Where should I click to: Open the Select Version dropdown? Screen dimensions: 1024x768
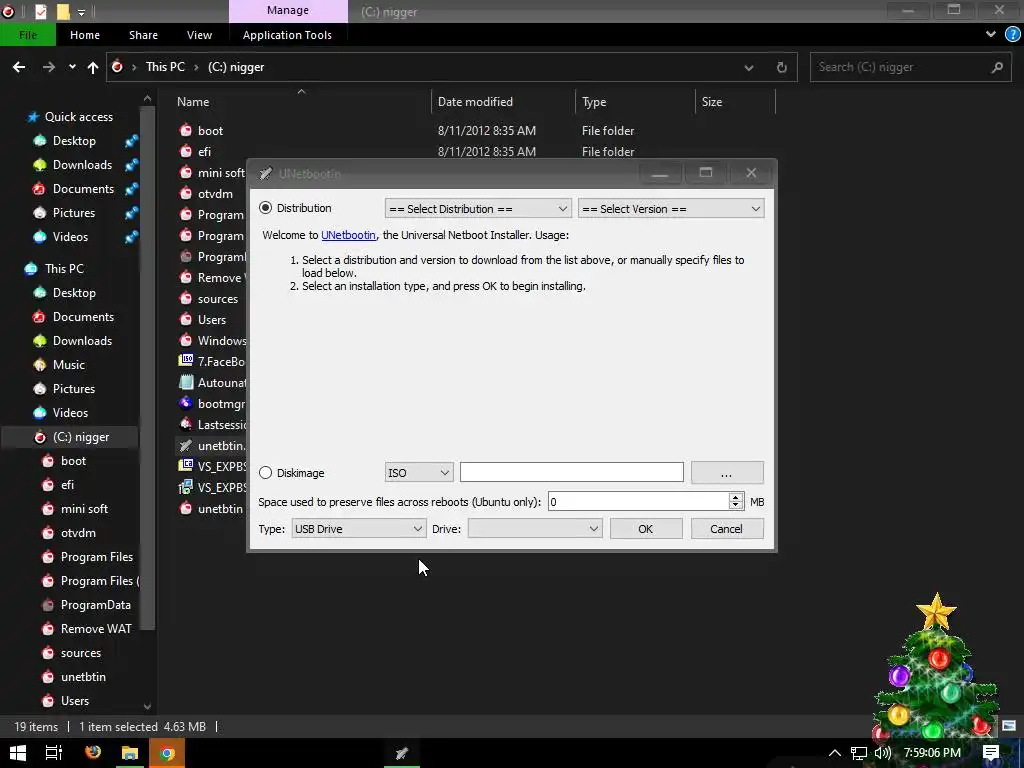[671, 208]
